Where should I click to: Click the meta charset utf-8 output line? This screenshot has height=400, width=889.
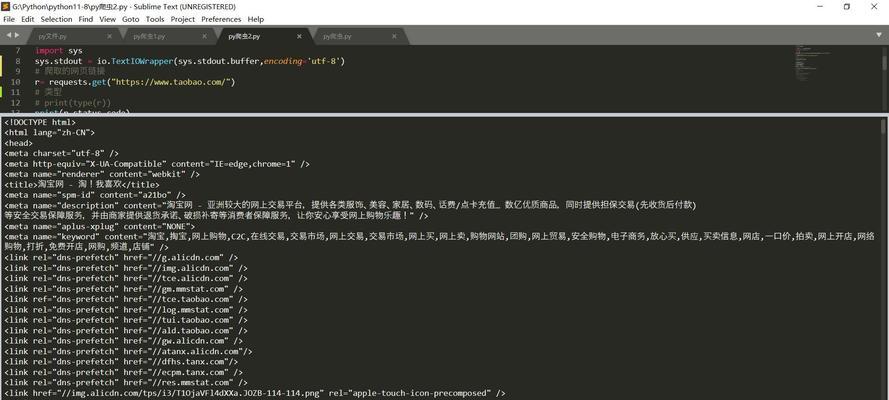[x=61, y=154]
